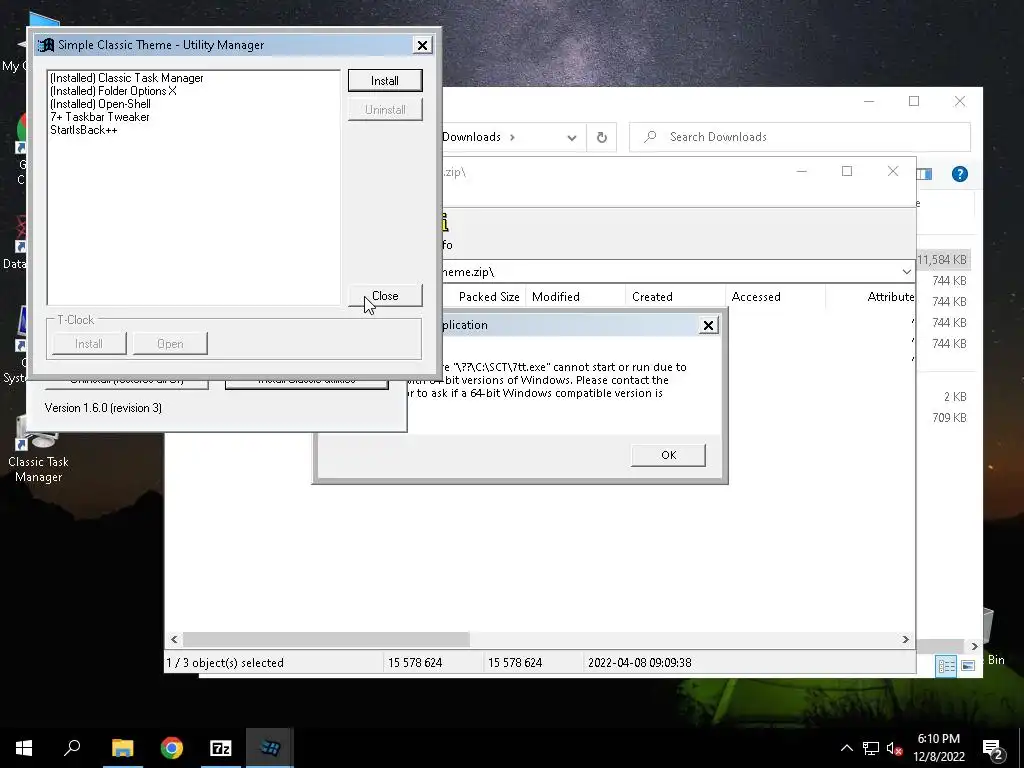
Task: Select Open-Shell list entry
Action: pos(100,104)
